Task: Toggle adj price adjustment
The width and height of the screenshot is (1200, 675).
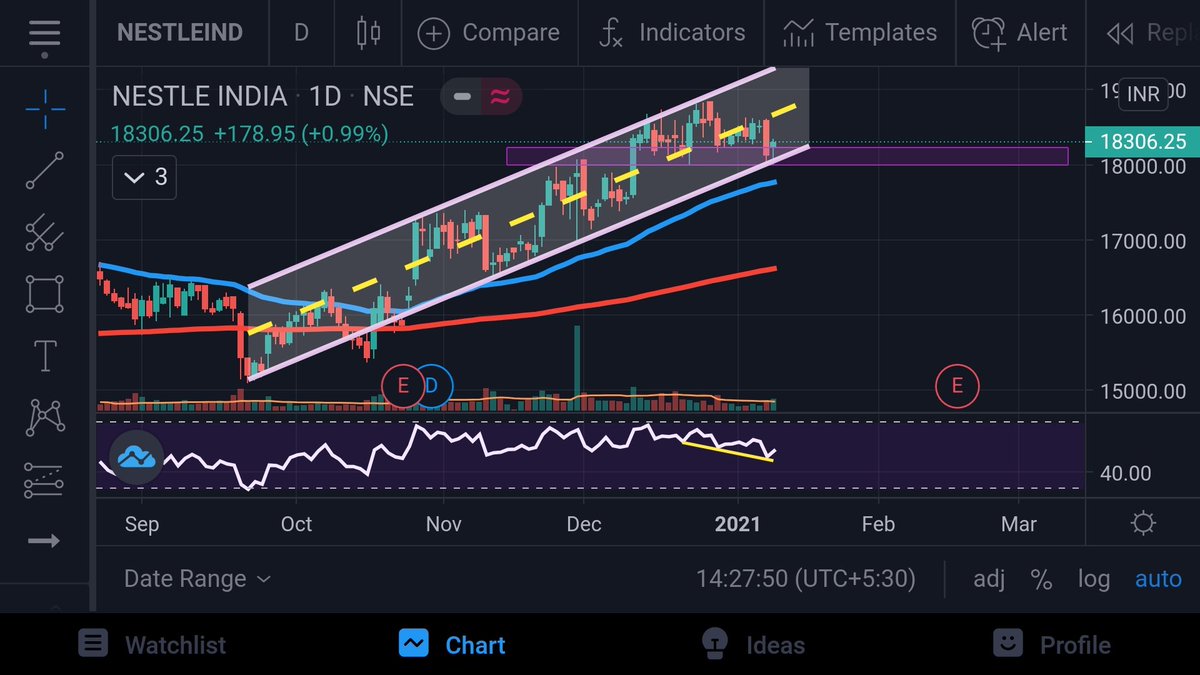Action: point(990,578)
